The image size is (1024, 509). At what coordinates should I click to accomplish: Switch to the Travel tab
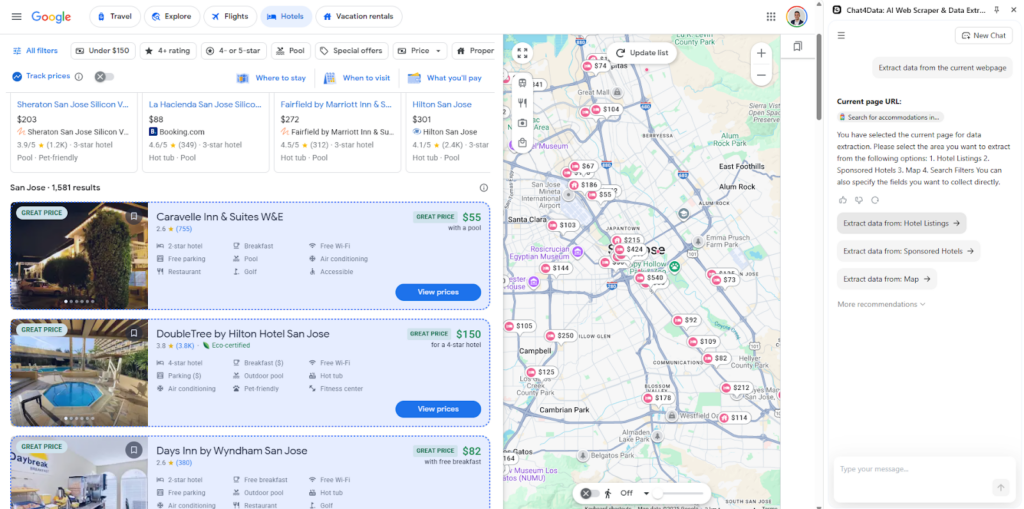coord(114,16)
